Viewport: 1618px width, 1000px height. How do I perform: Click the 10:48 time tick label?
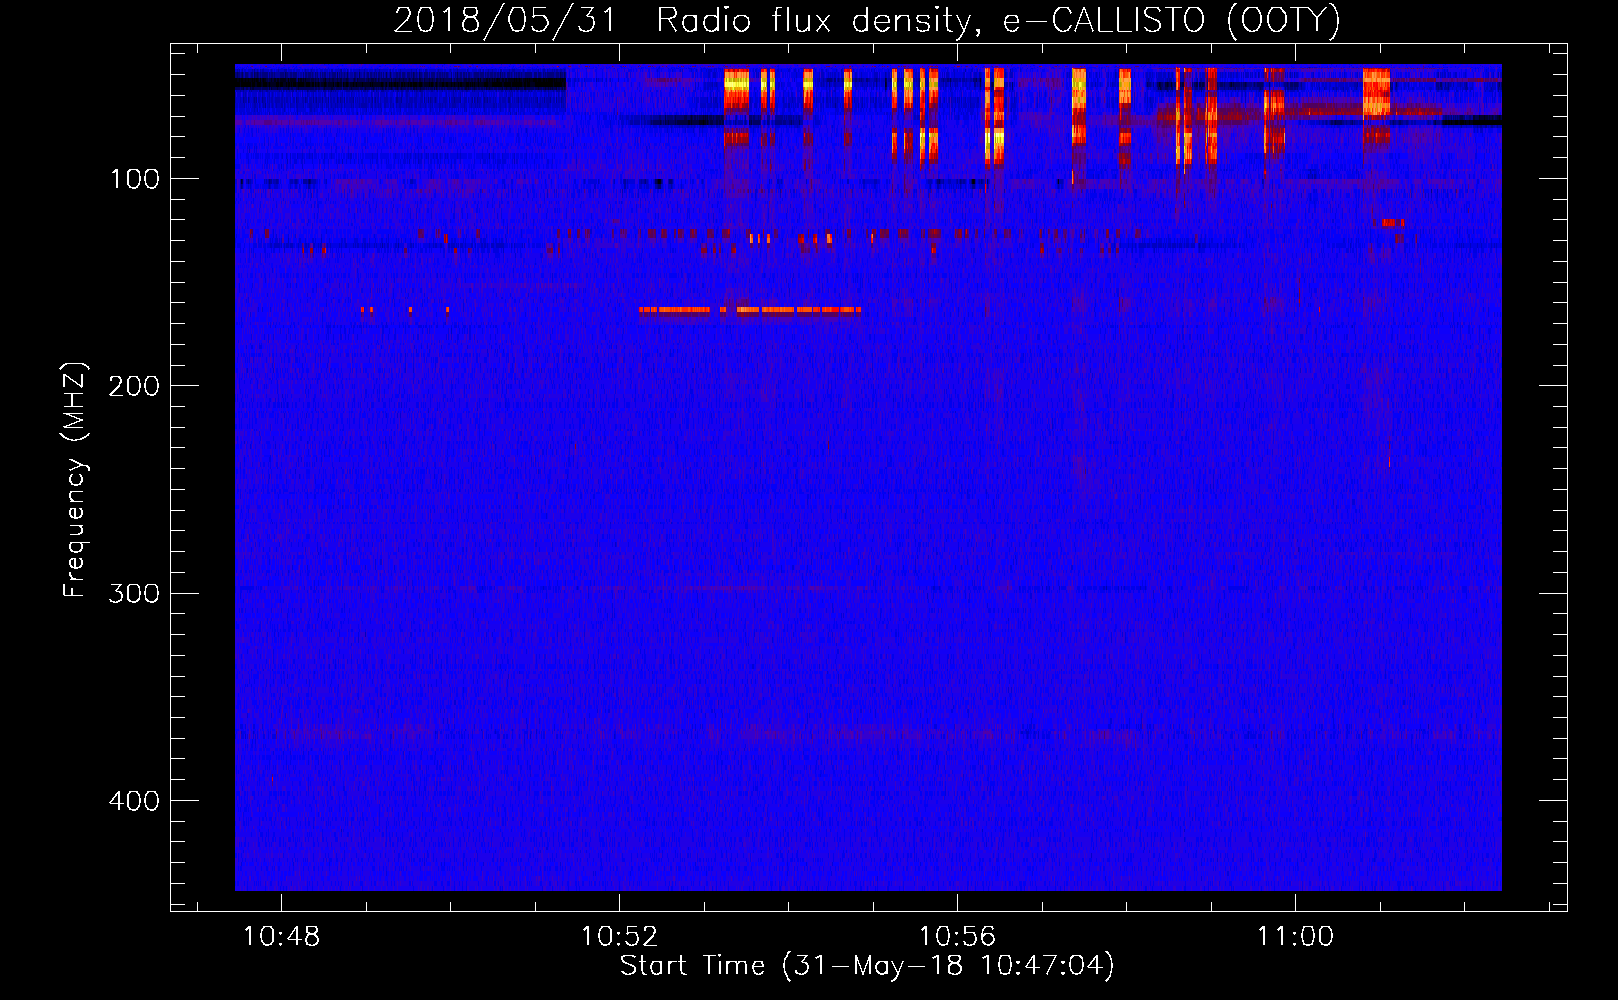coord(282,937)
